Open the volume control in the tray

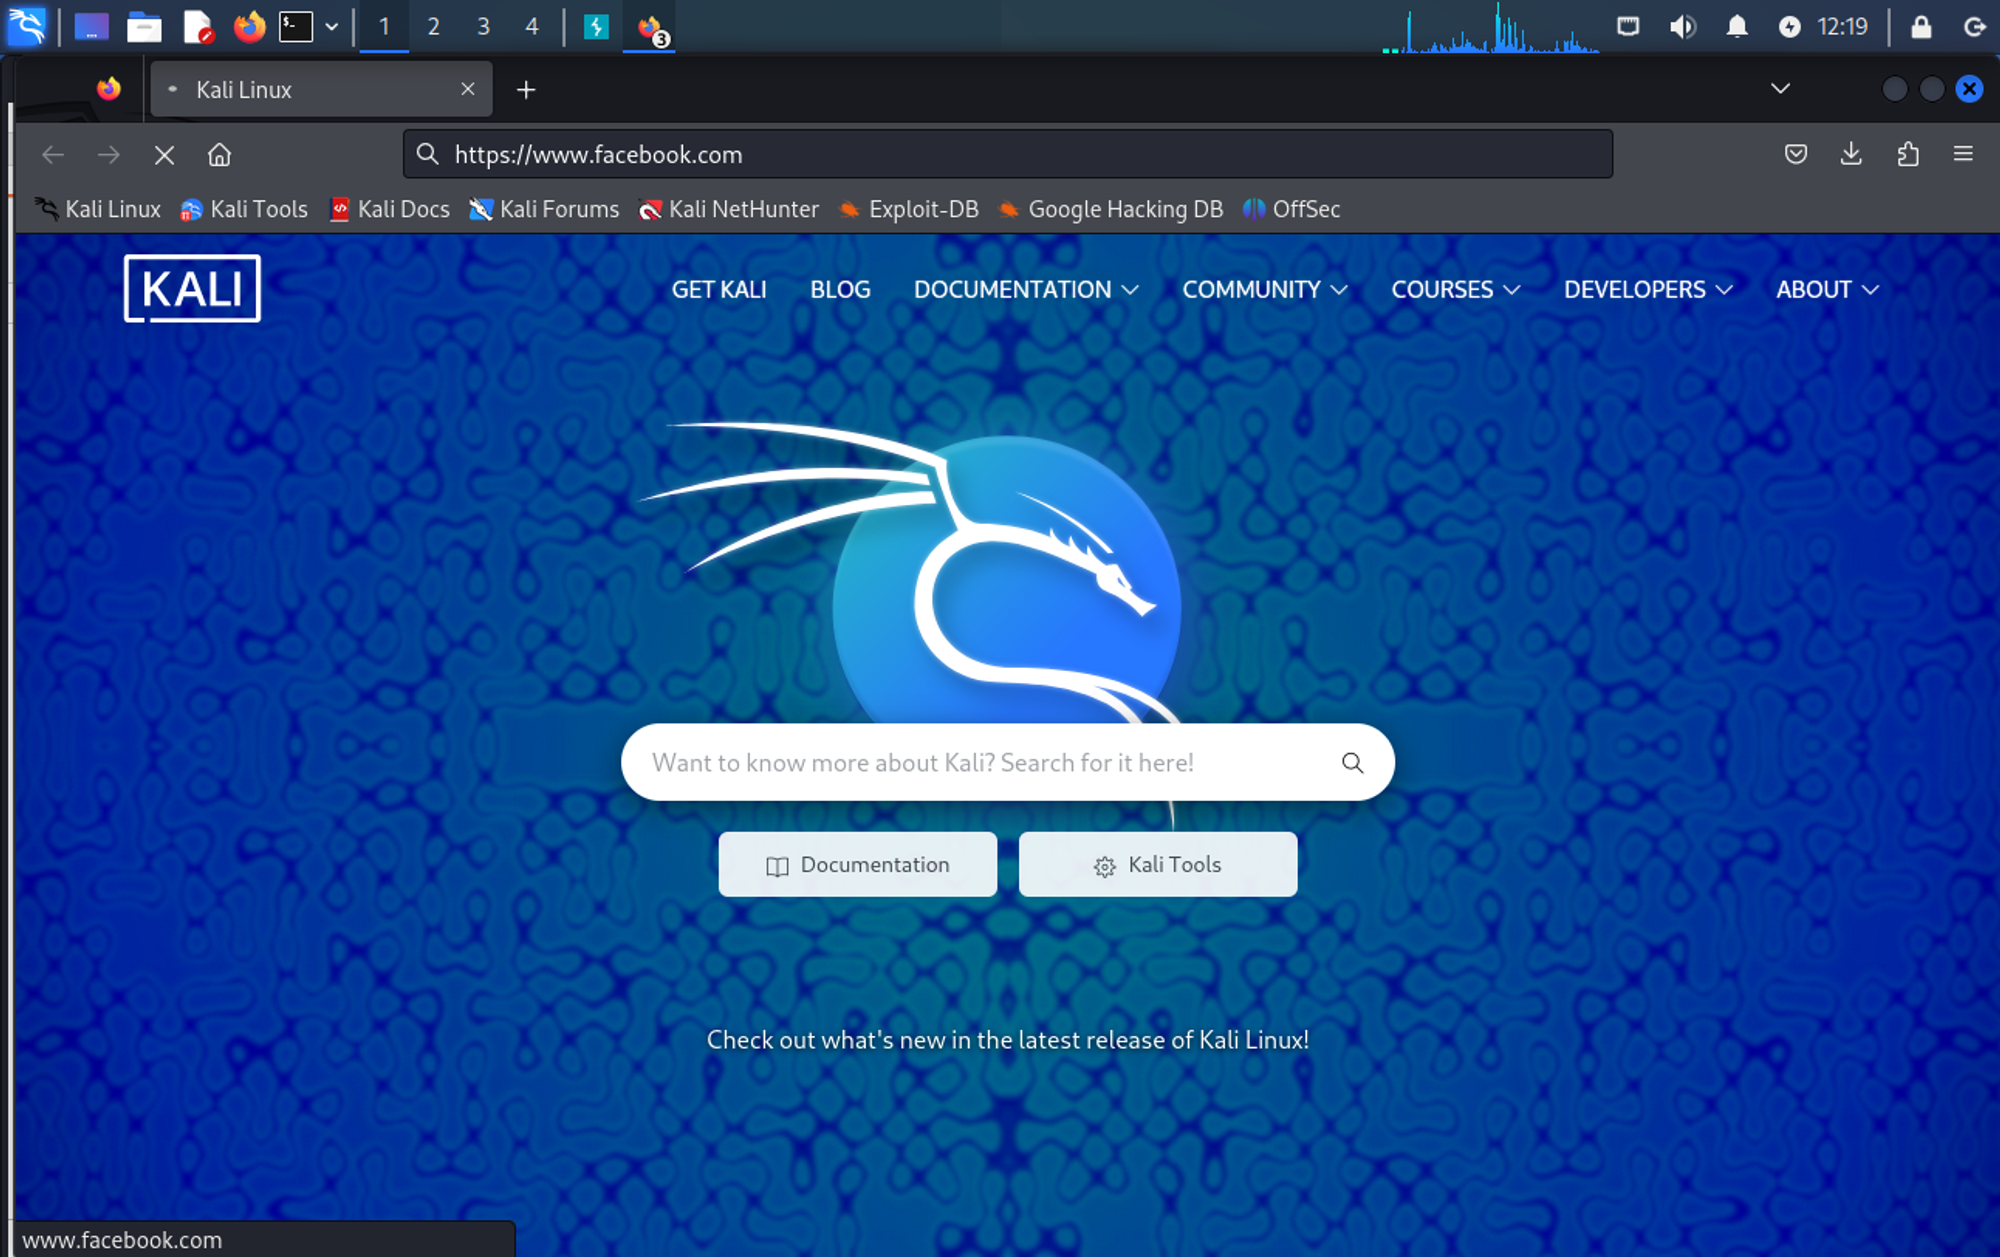point(1683,26)
